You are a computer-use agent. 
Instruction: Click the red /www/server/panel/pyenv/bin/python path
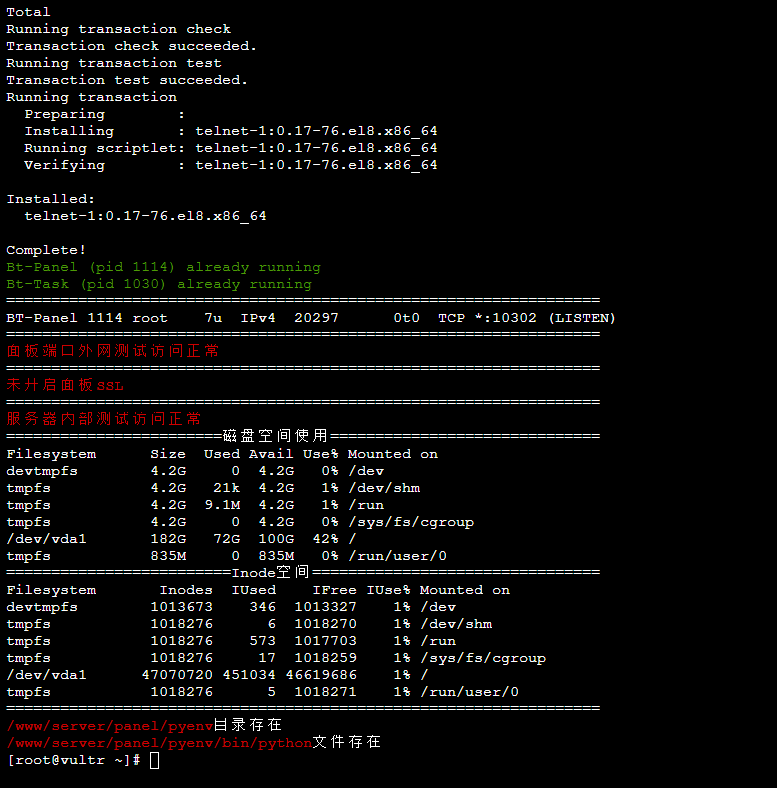pos(160,743)
